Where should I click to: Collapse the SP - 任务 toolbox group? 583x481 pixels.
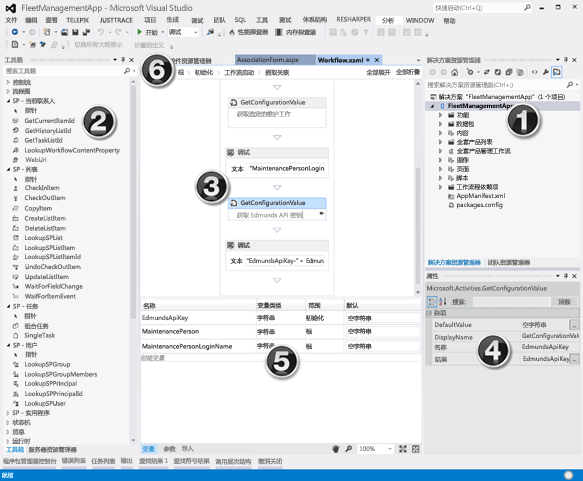tap(8, 306)
